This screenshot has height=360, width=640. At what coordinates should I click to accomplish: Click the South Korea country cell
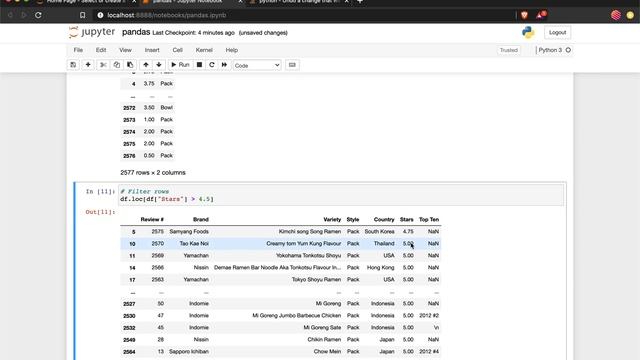(380, 231)
